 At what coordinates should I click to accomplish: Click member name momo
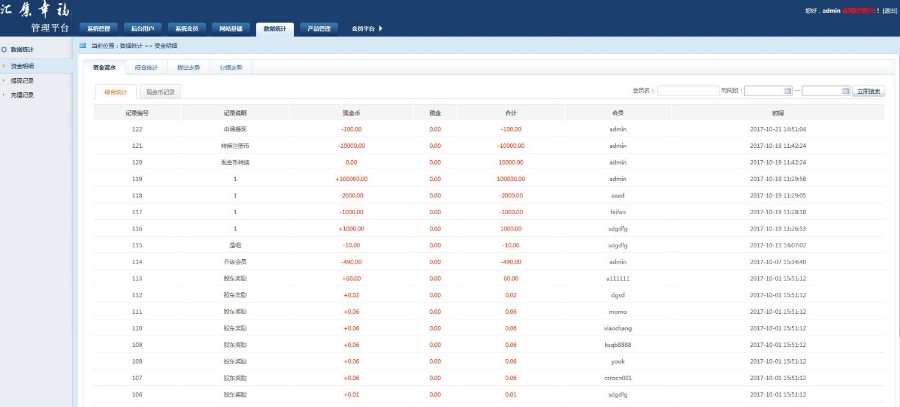coord(618,312)
